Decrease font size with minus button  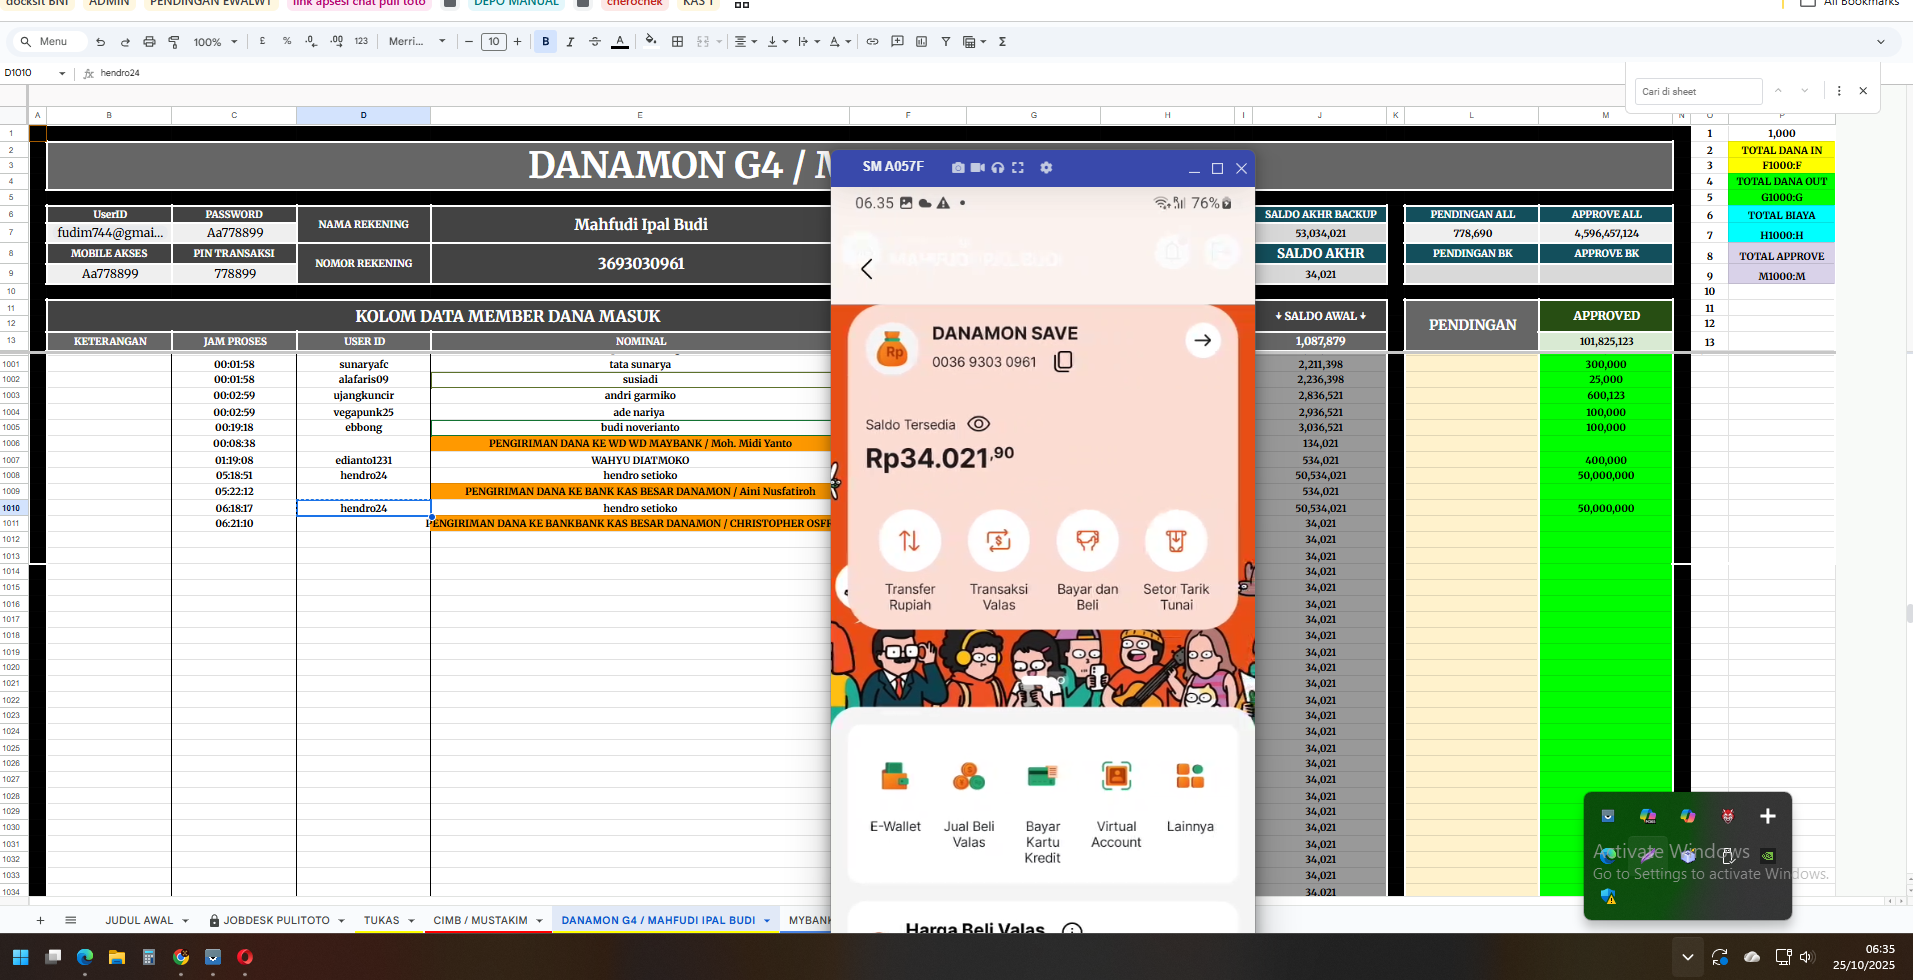469,41
